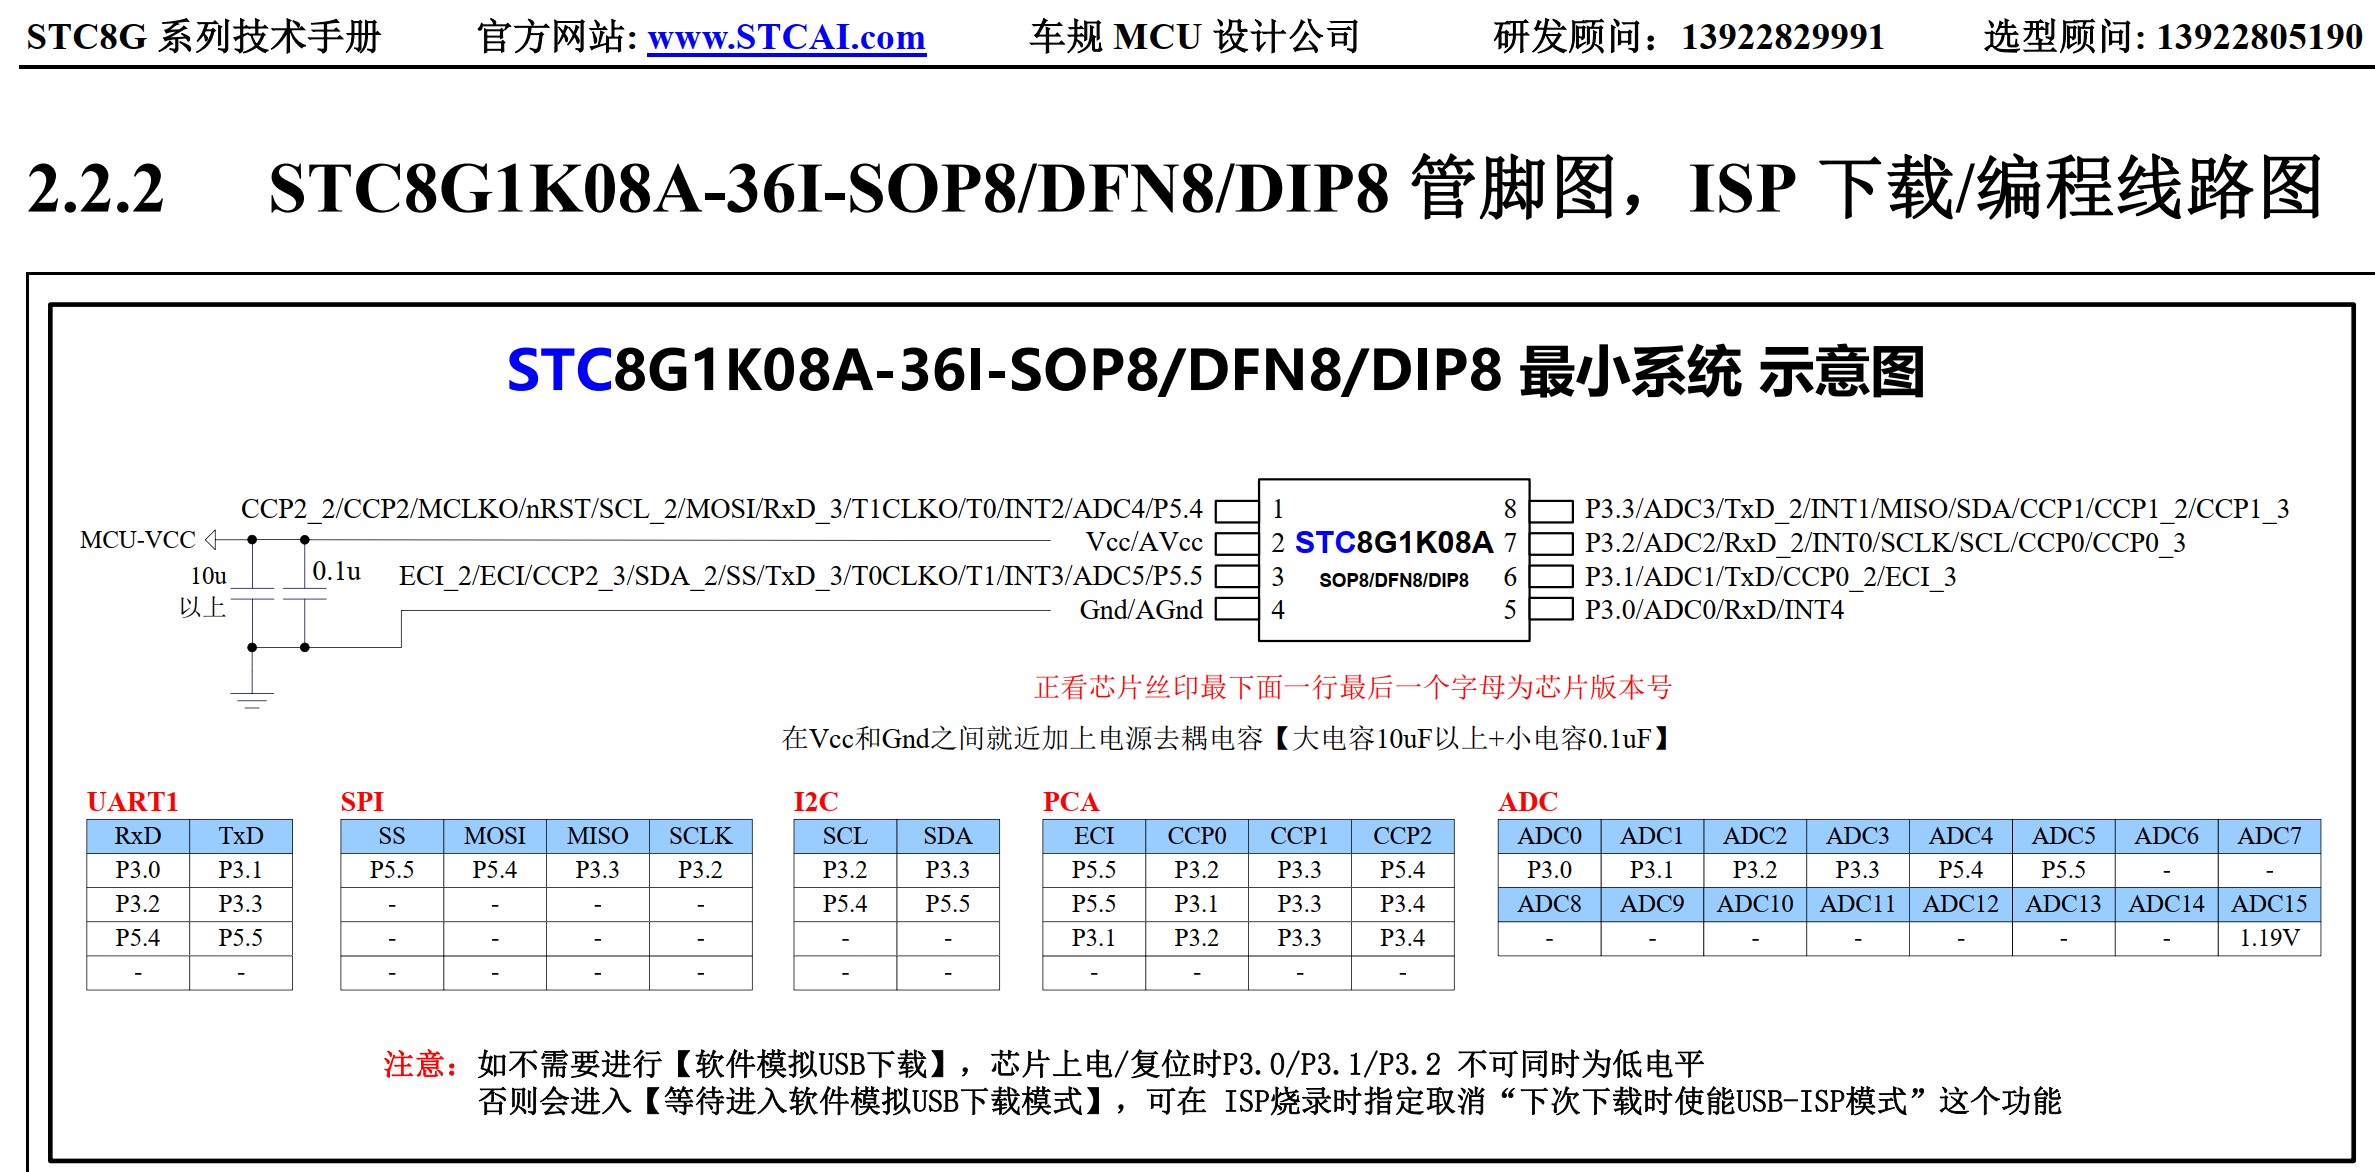Click the red "注意：" warning label

421,1064
